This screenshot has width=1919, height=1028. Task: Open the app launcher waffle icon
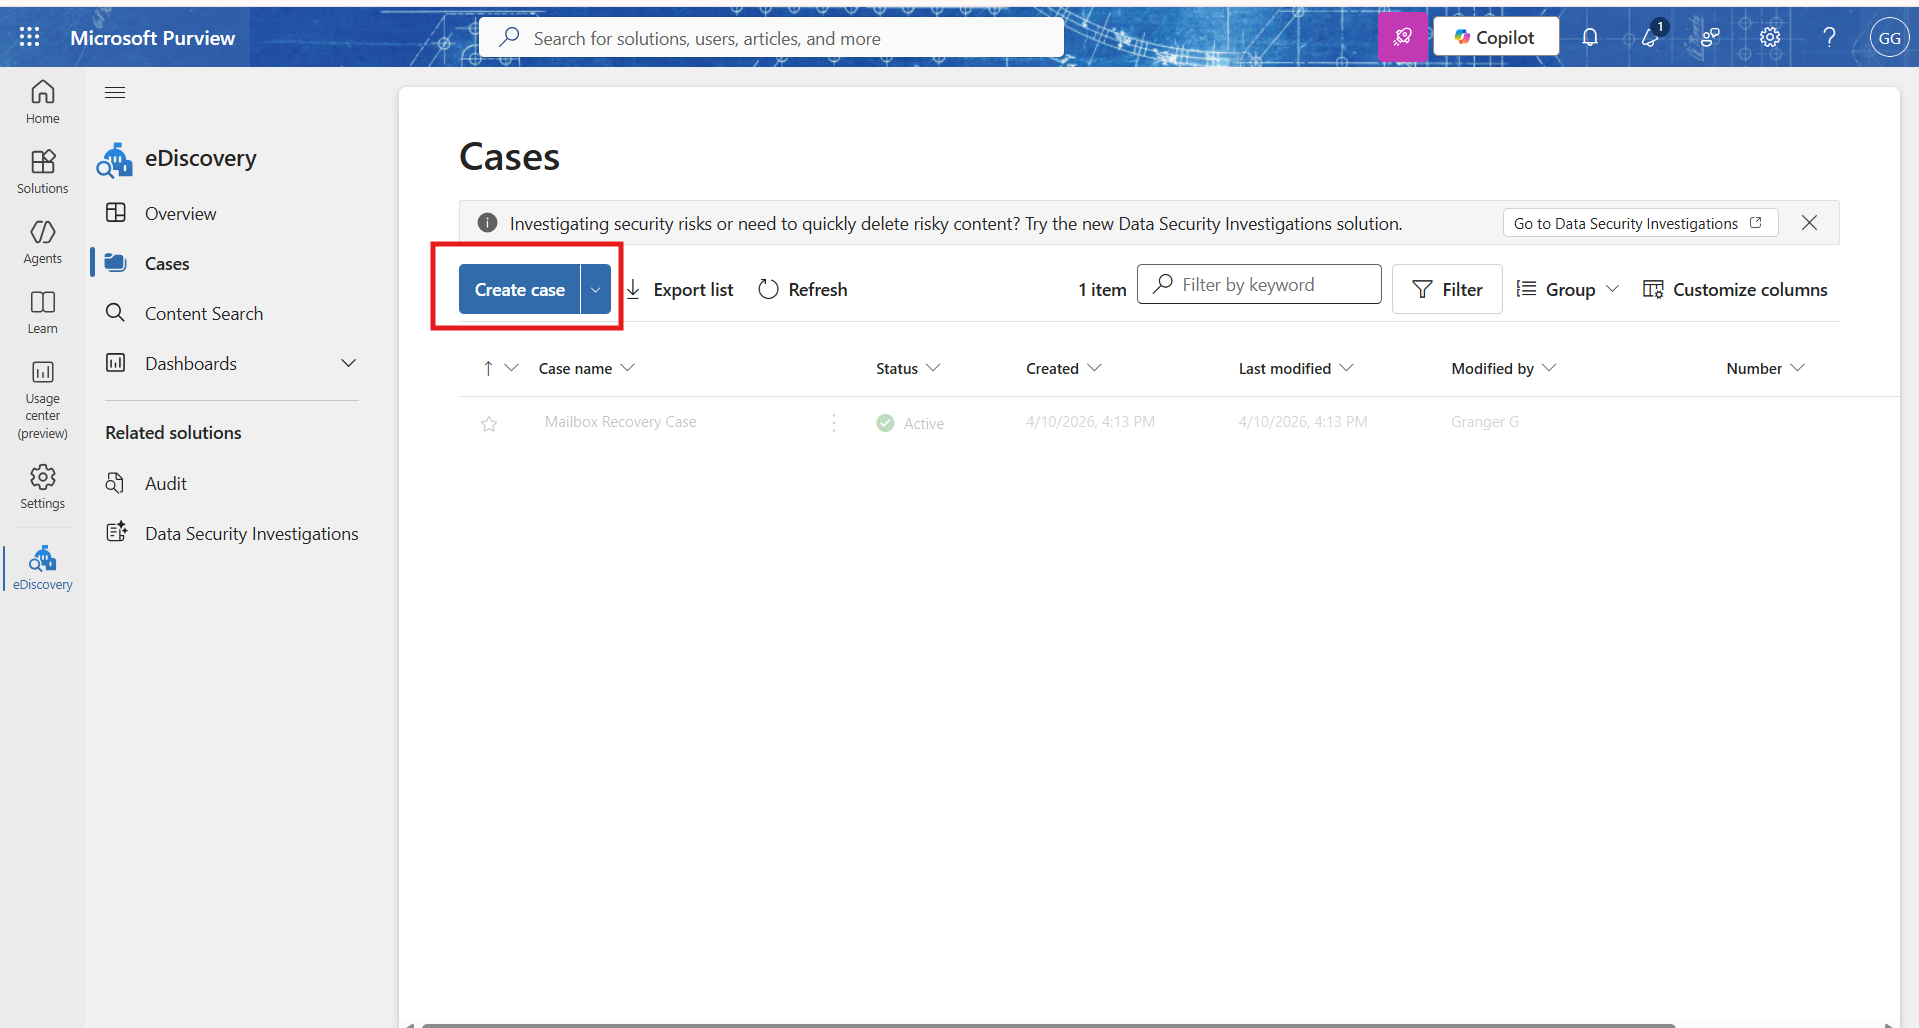[30, 37]
